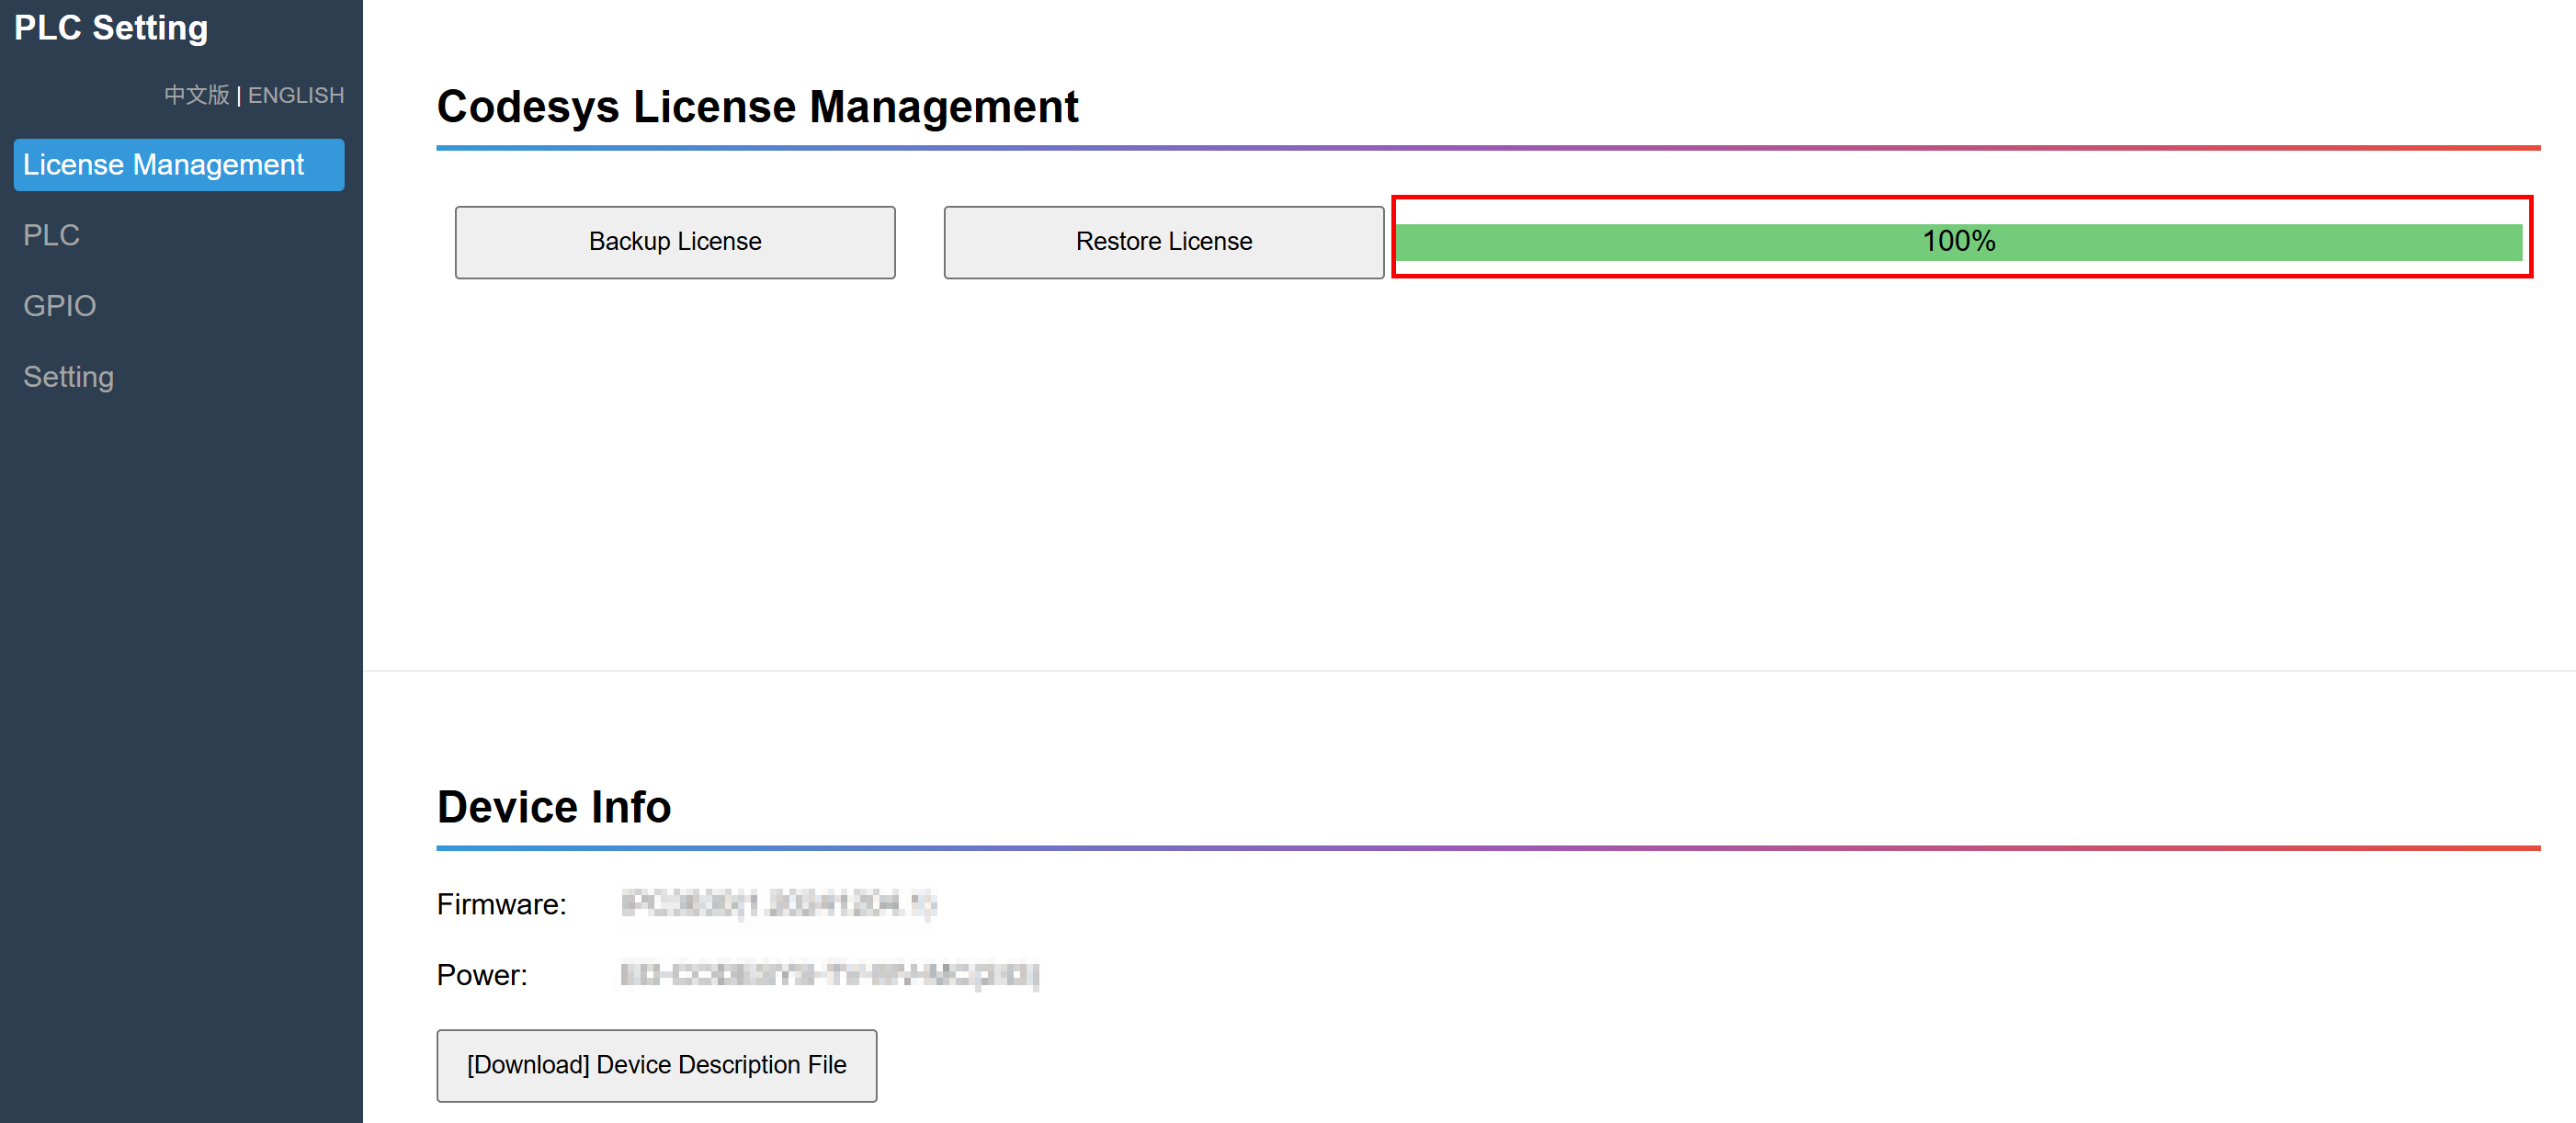Click the Power label
The width and height of the screenshot is (2576, 1123).
click(x=481, y=974)
